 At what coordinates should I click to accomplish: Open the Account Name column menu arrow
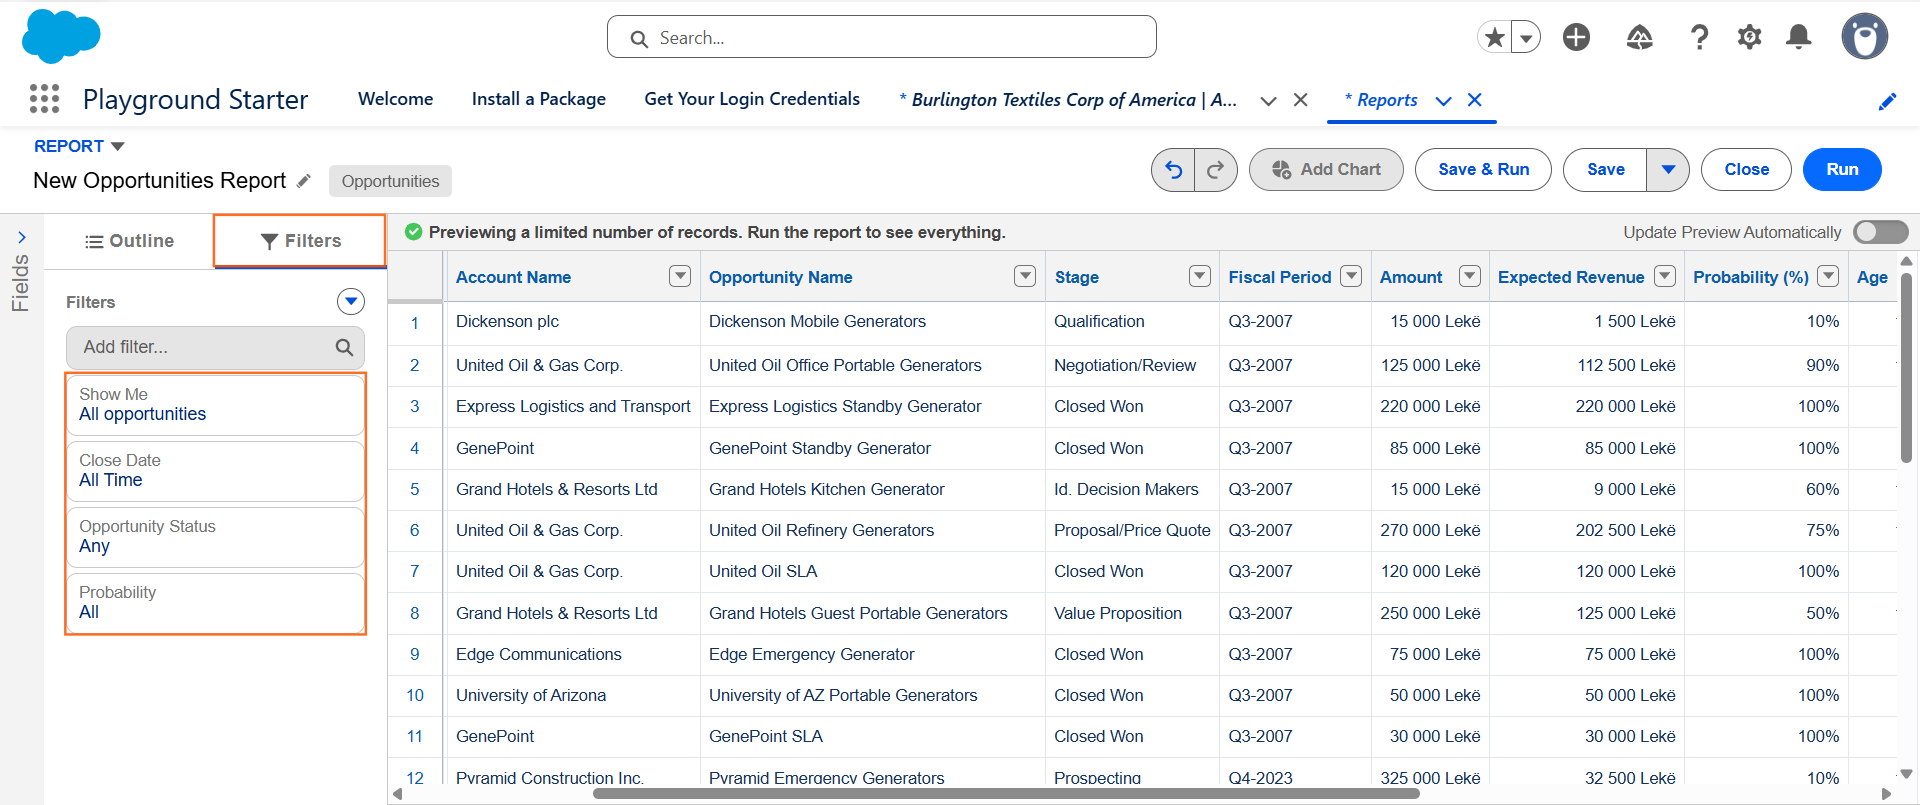pos(680,276)
